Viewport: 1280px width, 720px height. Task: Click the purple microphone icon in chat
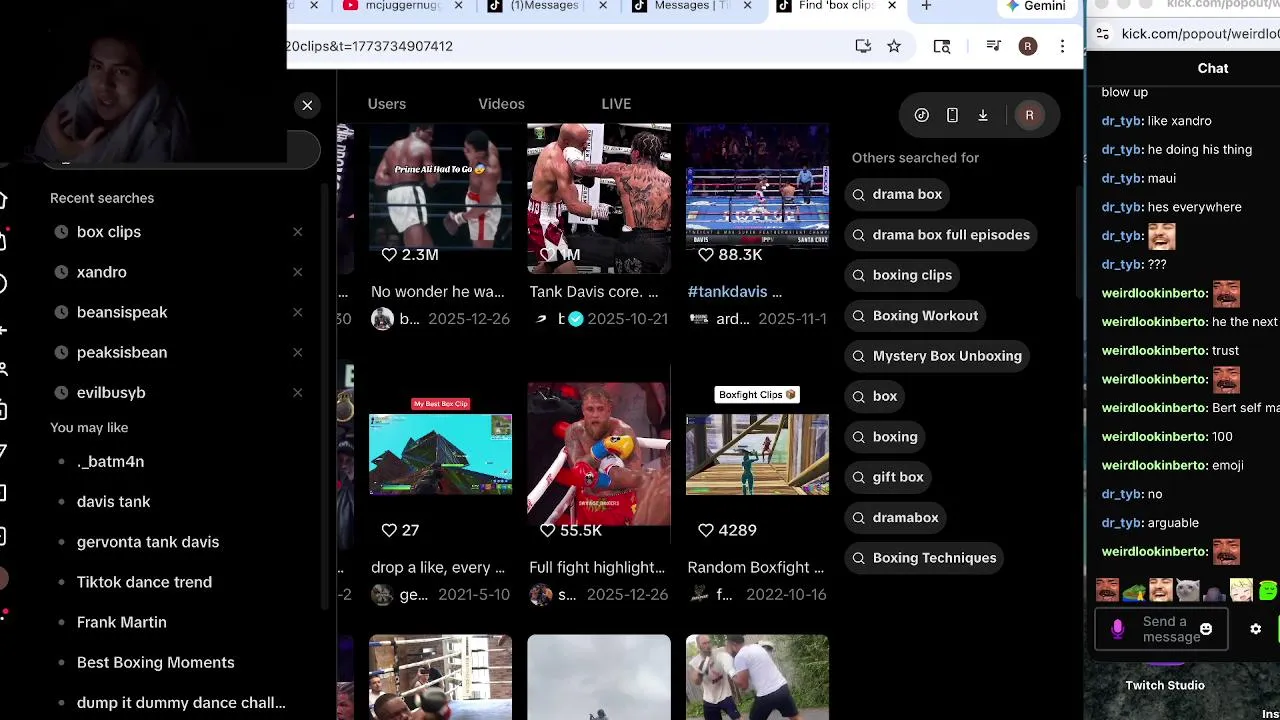(1118, 629)
